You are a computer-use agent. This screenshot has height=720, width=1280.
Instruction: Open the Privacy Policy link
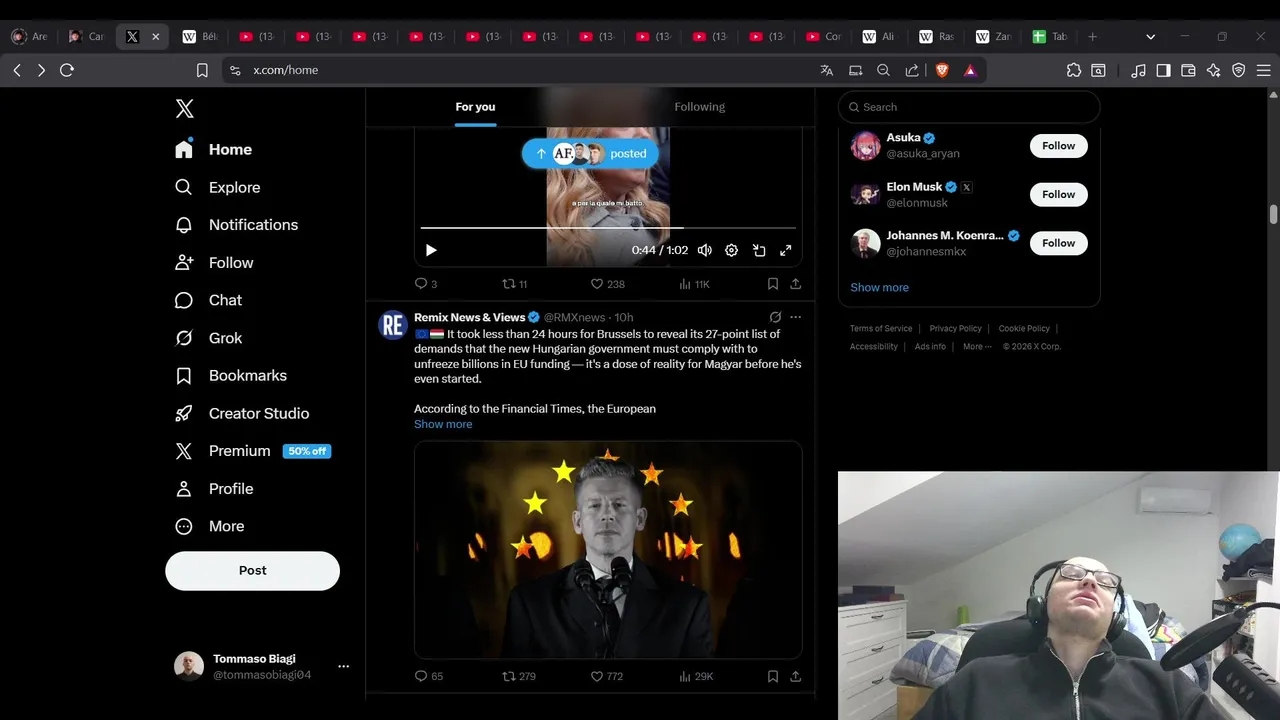[x=955, y=328]
